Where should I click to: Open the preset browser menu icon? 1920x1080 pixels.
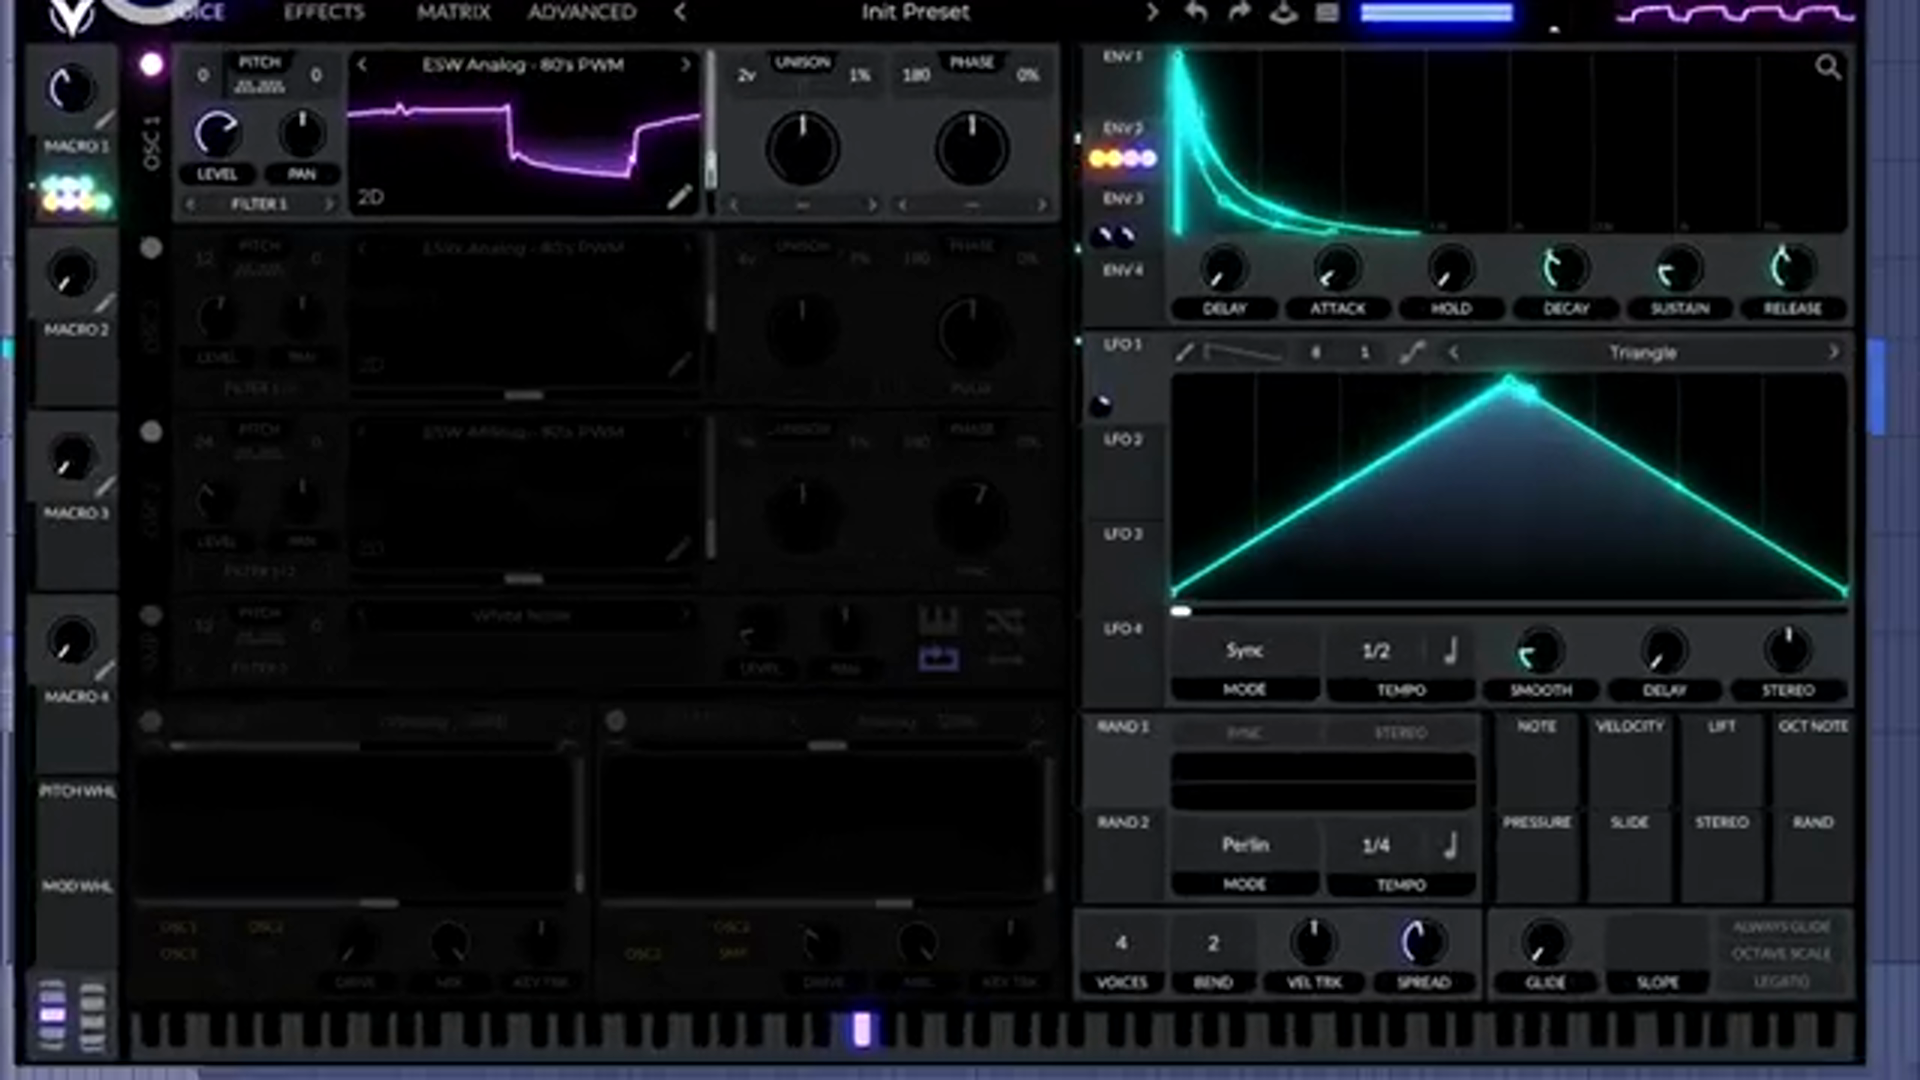pyautogui.click(x=1327, y=12)
